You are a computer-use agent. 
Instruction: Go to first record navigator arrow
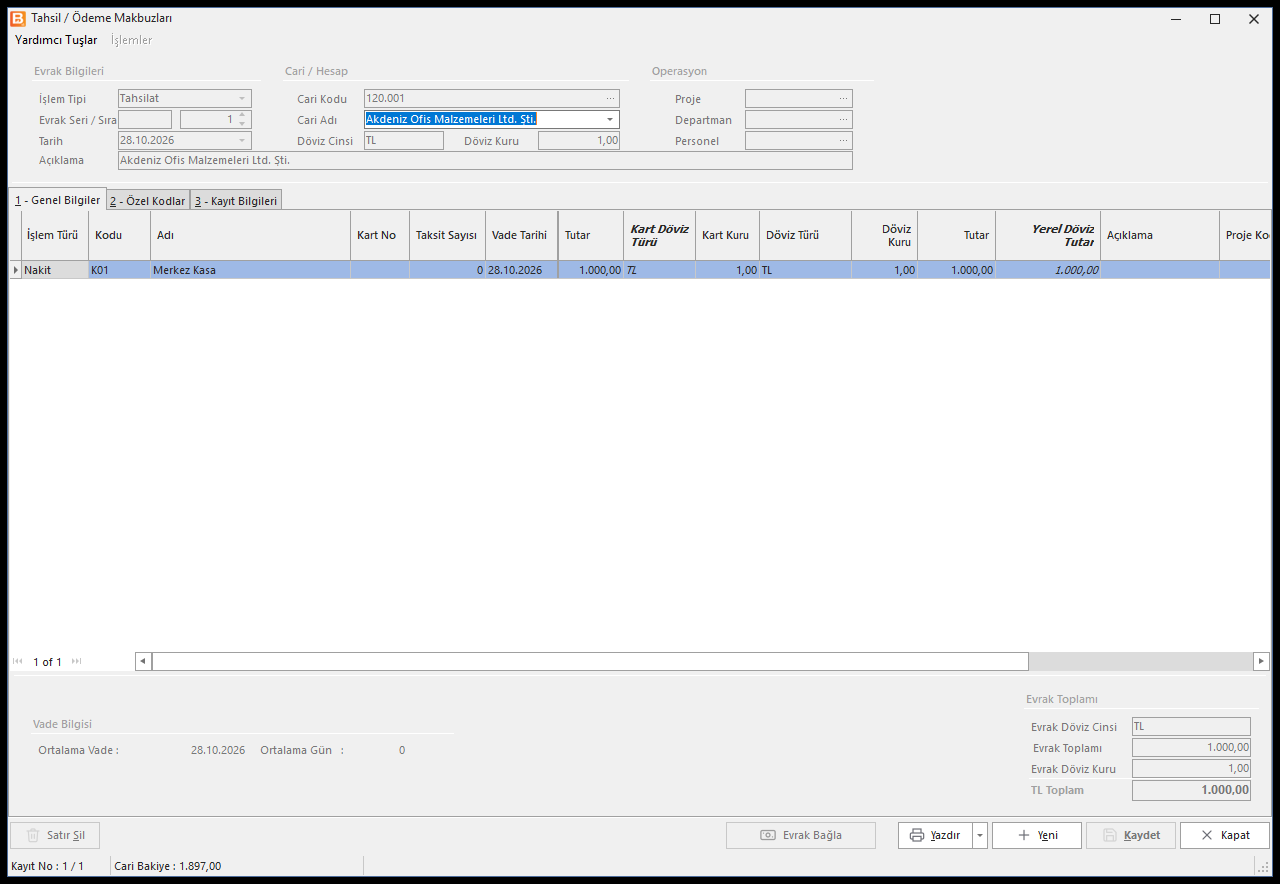[18, 661]
